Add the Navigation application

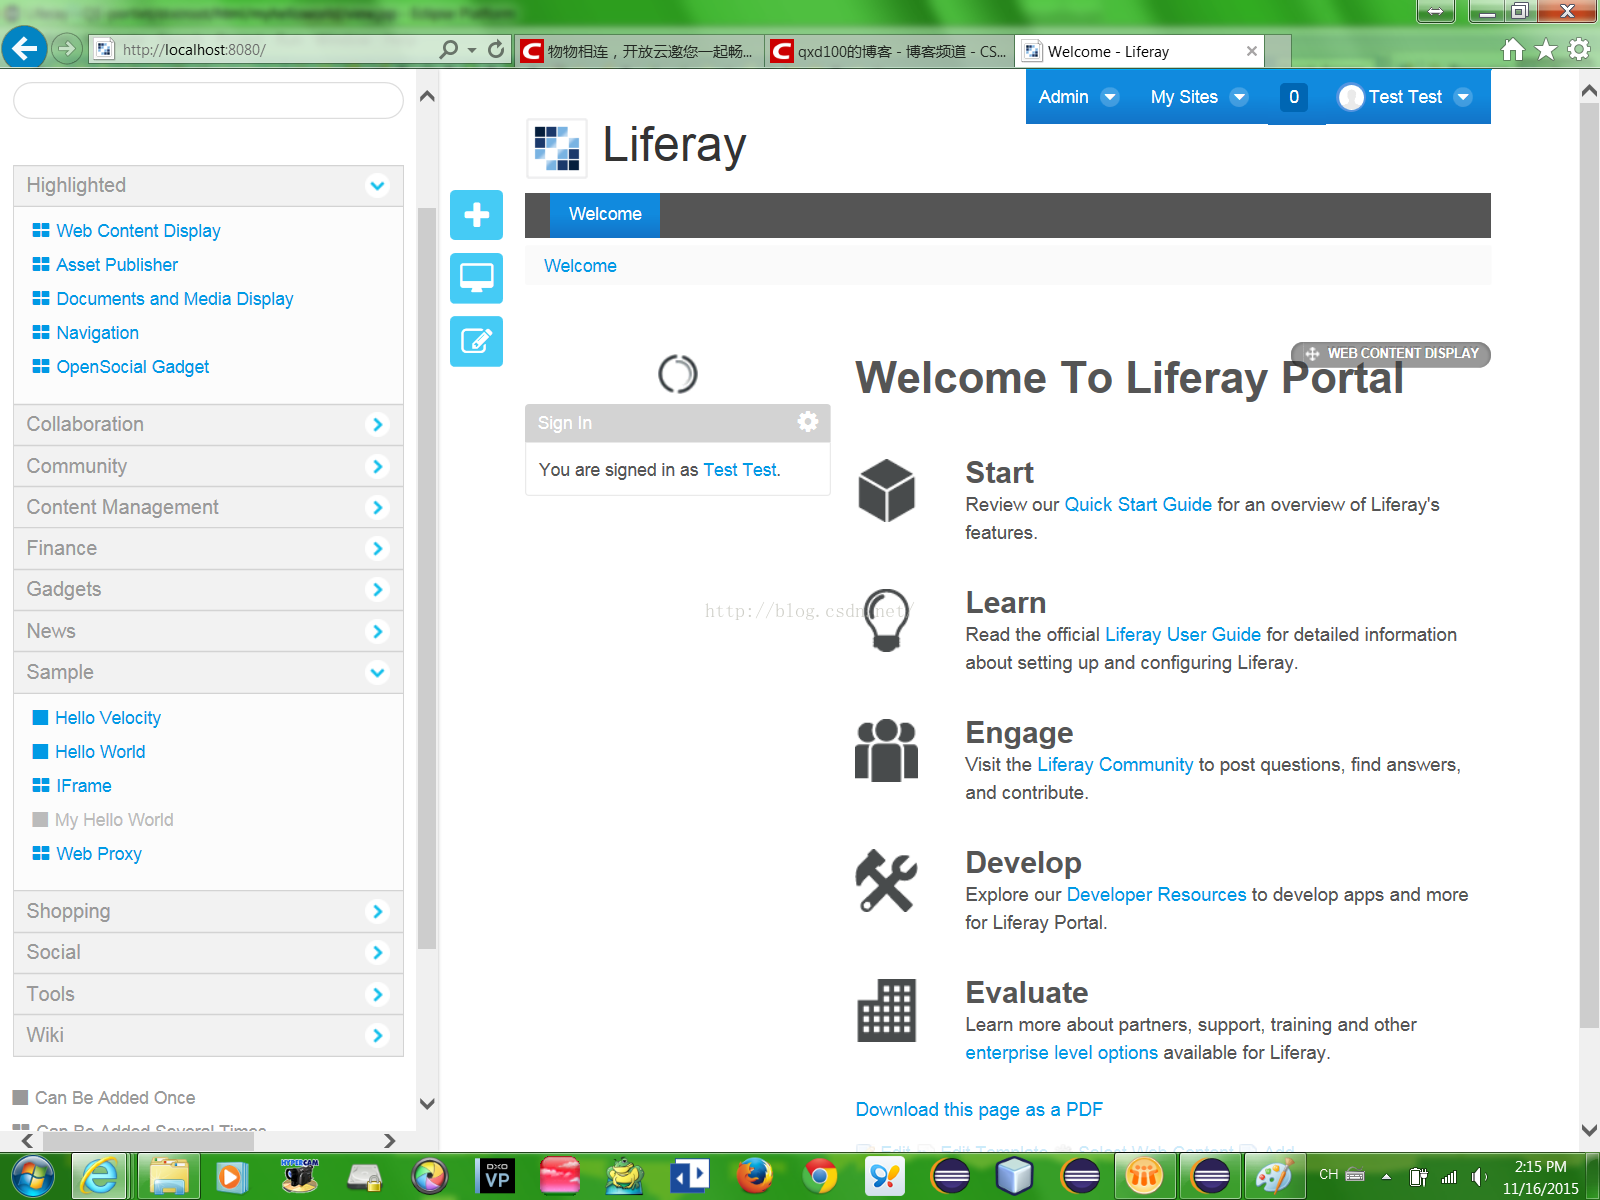point(97,333)
